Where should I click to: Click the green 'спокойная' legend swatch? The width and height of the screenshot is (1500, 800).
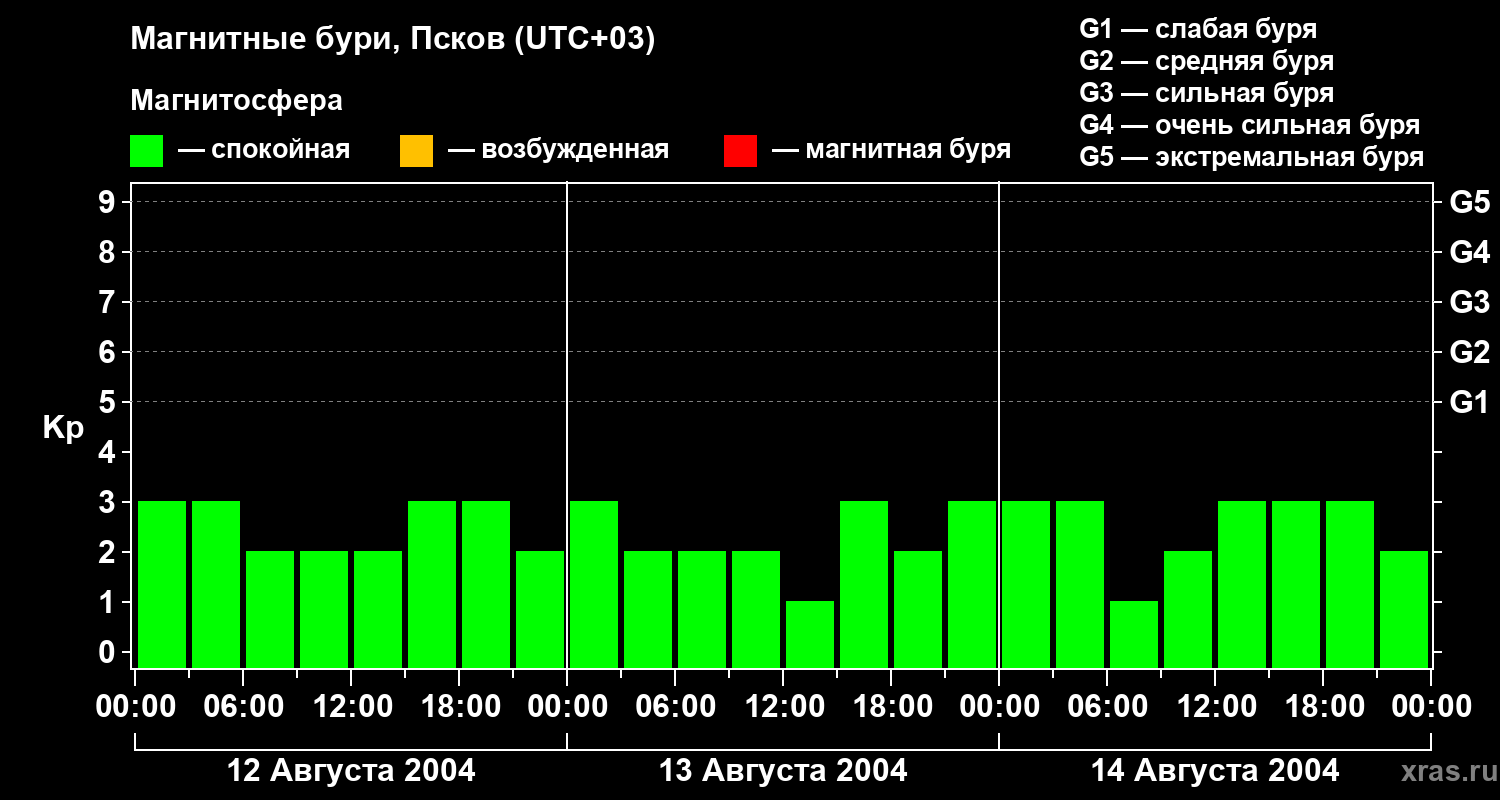tap(147, 151)
